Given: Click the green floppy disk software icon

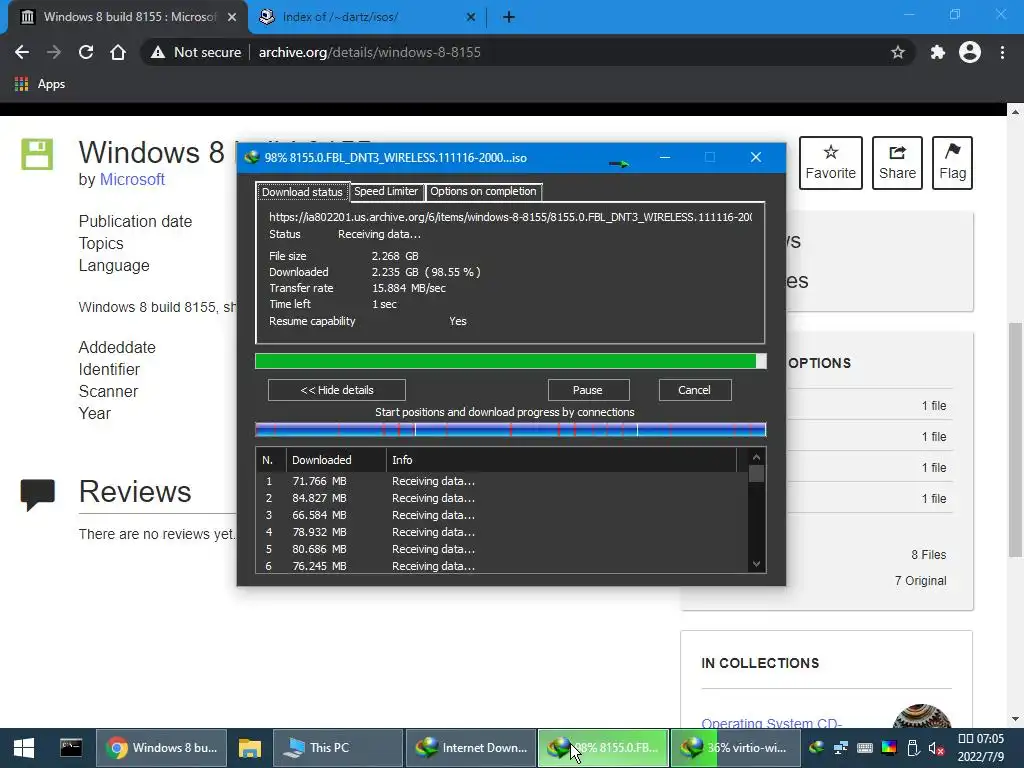Looking at the screenshot, I should [37, 154].
